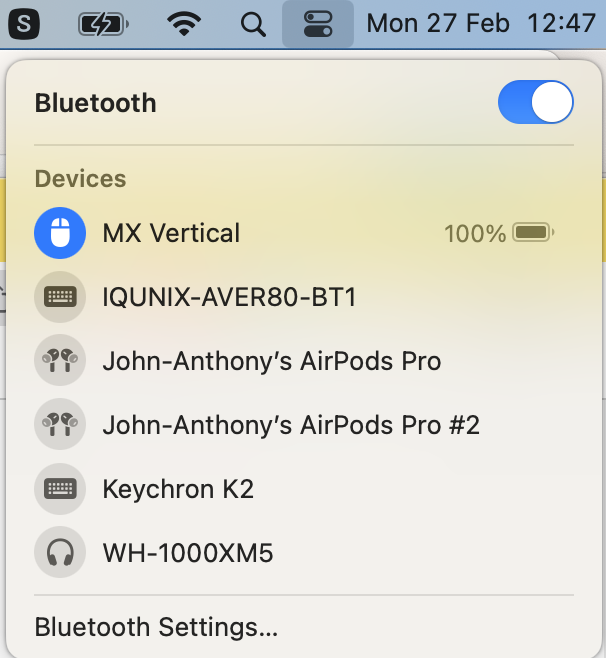
Task: Click the MX Vertical mouse icon
Action: [58, 233]
